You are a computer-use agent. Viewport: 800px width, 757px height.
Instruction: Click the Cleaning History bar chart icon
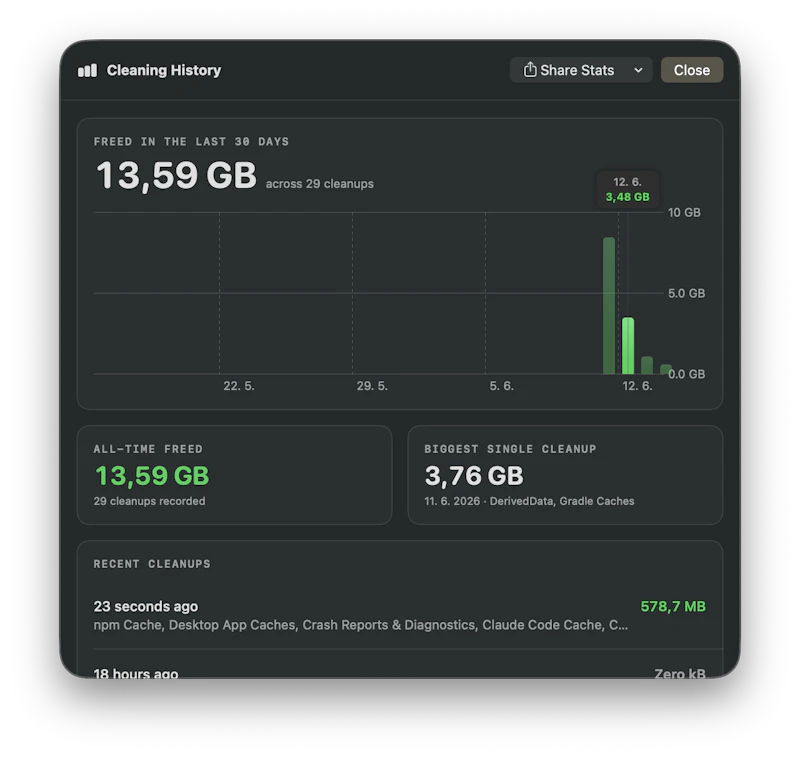tap(87, 70)
